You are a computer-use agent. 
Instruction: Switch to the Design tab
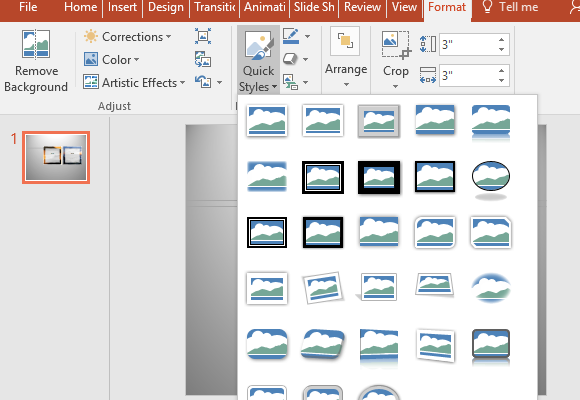(x=166, y=7)
